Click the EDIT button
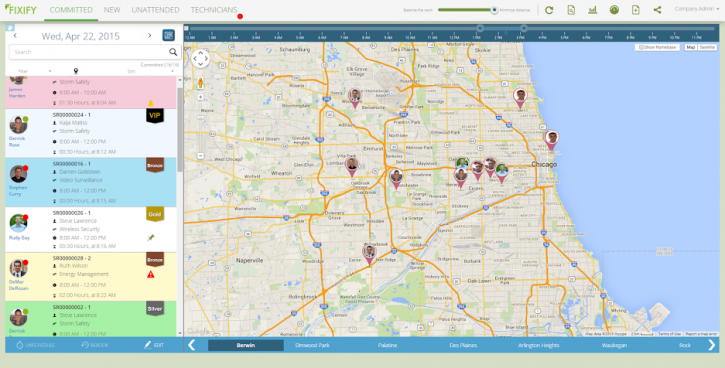Viewport: 725px width, 368px height. [154, 345]
